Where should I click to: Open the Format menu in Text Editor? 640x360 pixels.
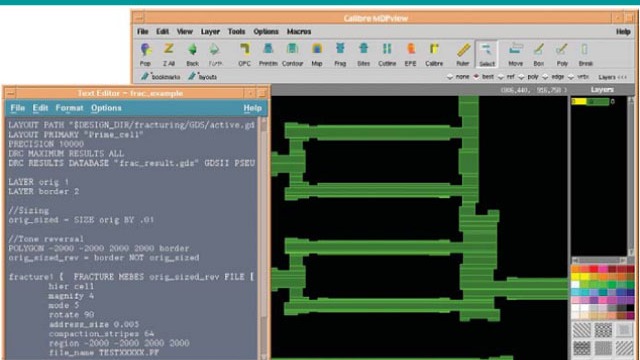pyautogui.click(x=69, y=108)
